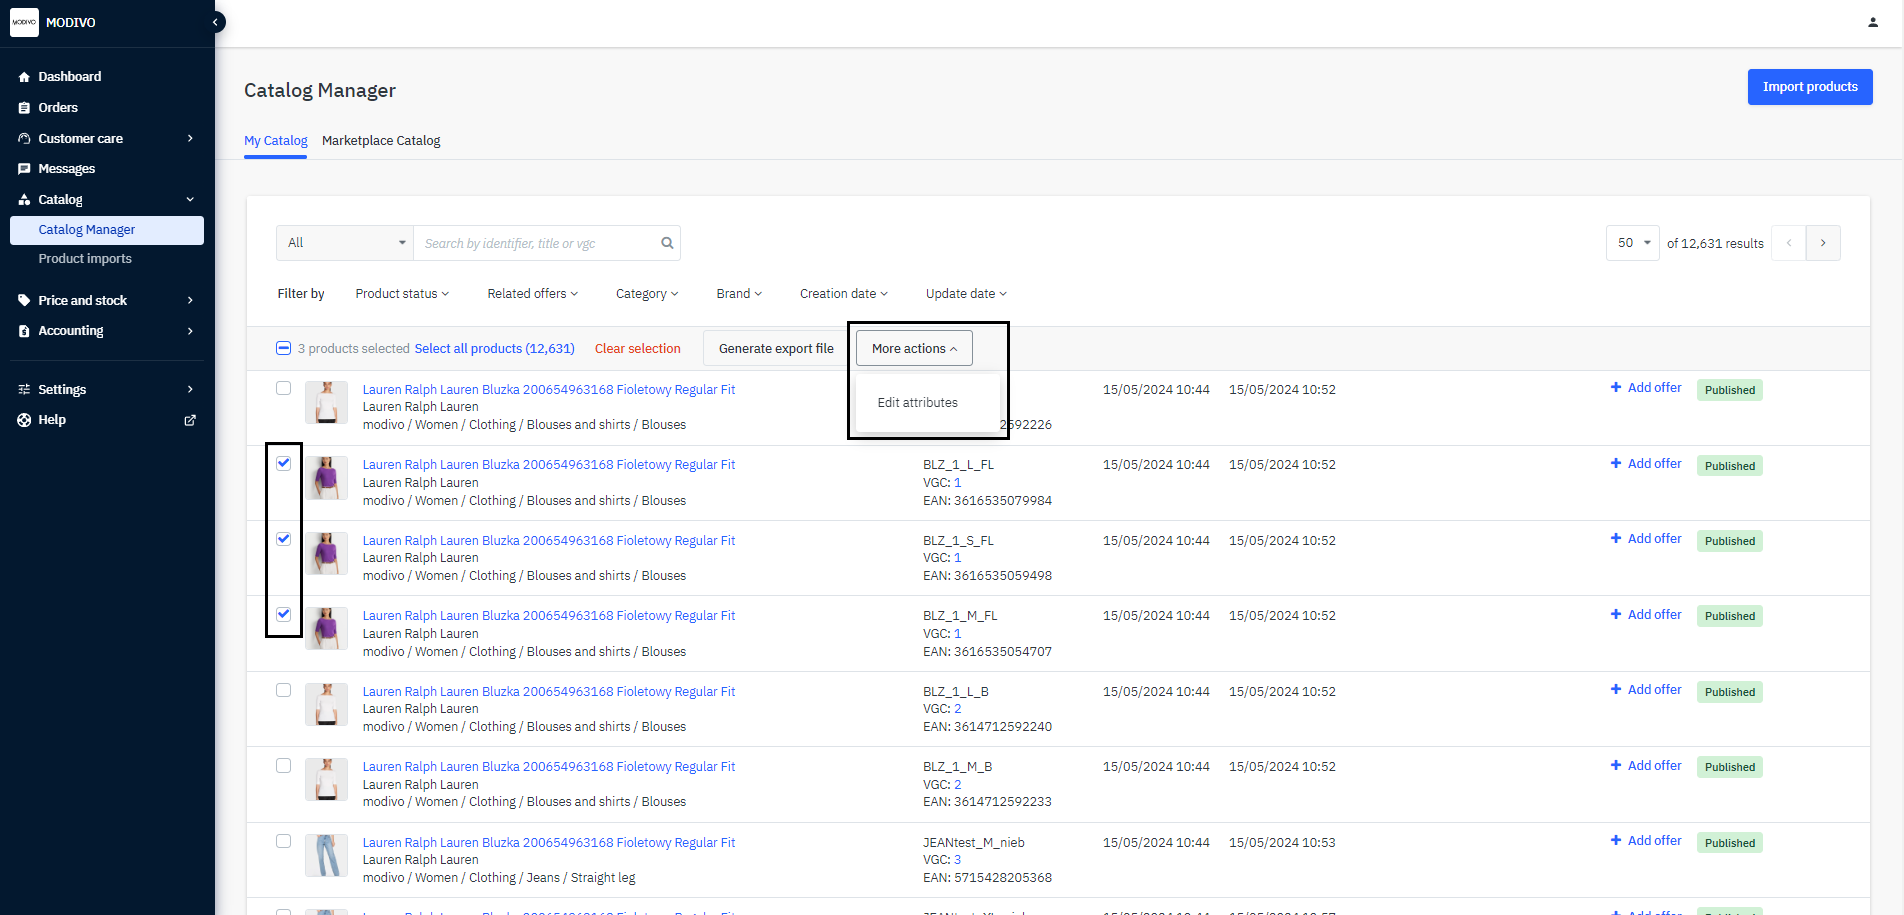Tick the checkbox for the first white blouse row

pos(284,388)
